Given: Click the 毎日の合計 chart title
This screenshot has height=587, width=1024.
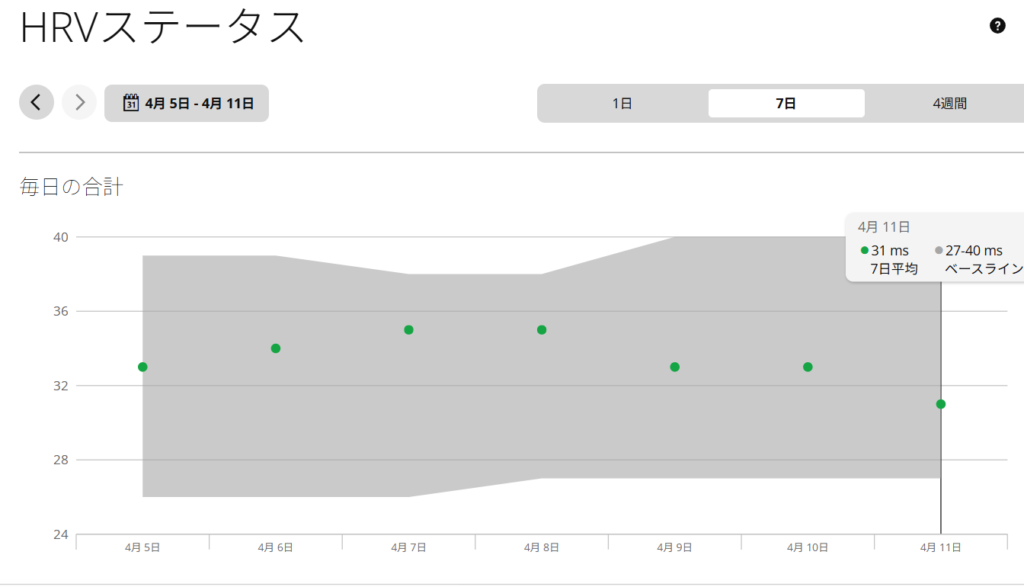Looking at the screenshot, I should (x=71, y=186).
